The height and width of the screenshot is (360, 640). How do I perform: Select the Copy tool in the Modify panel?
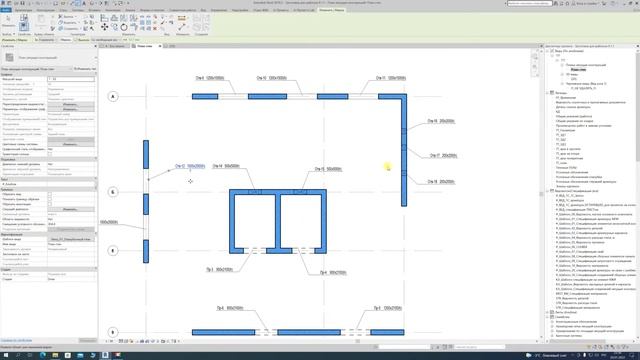tap(114, 27)
